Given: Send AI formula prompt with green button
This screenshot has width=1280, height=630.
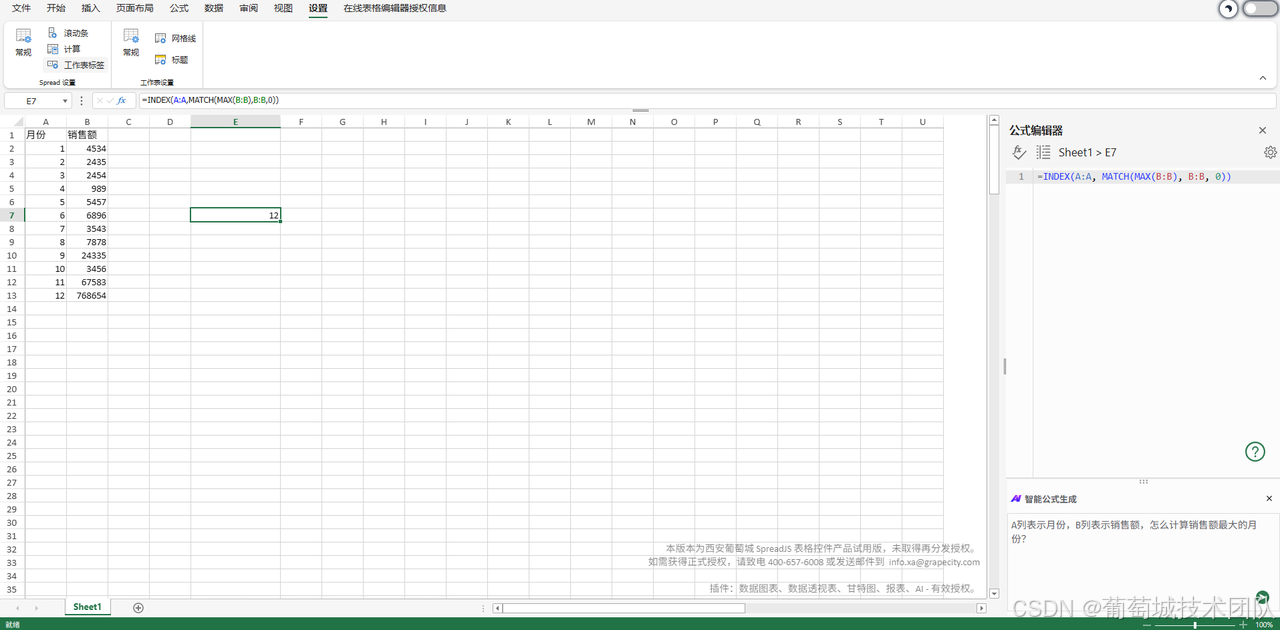Looking at the screenshot, I should pos(1263,597).
